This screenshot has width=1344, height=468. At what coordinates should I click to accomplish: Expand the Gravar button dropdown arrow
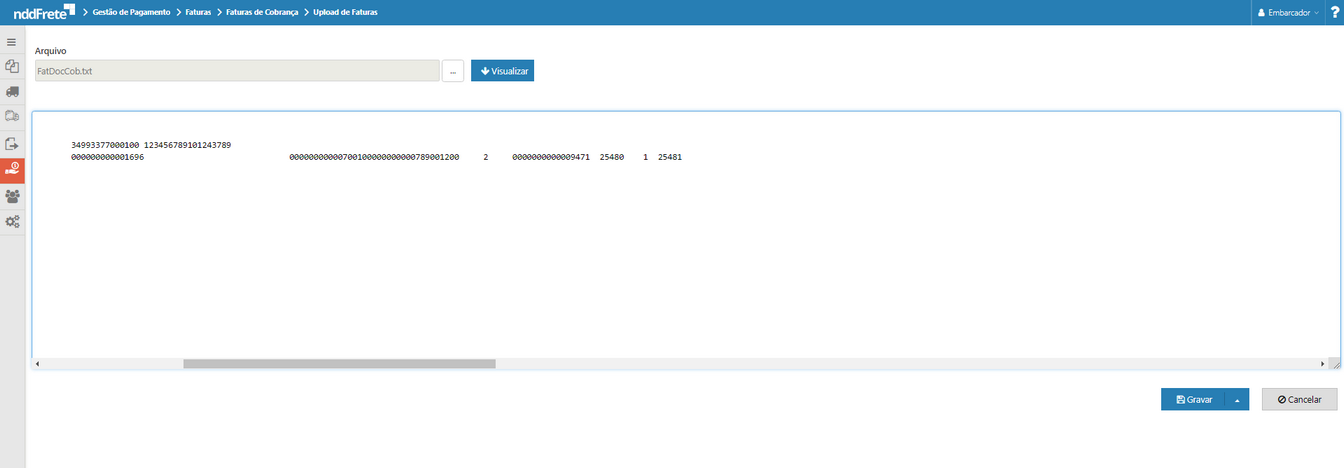[1236, 399]
